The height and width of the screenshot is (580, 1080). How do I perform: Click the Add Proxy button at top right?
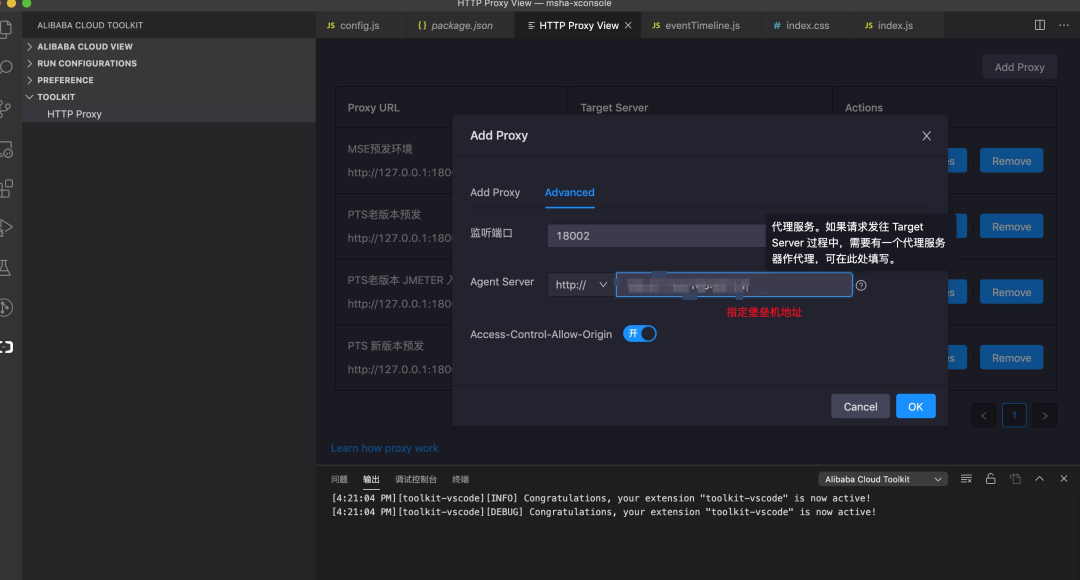(x=1019, y=67)
